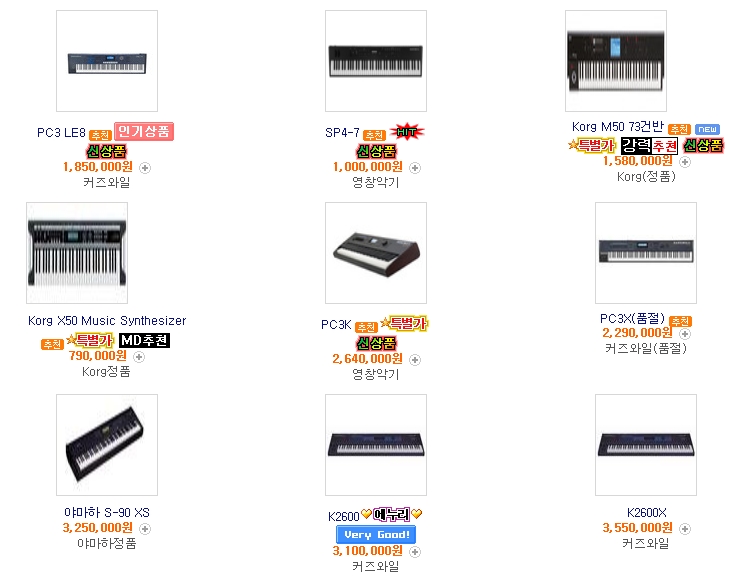Click the plus icon next to the 3,100,000원 price
This screenshot has width=729, height=584.
[415, 552]
